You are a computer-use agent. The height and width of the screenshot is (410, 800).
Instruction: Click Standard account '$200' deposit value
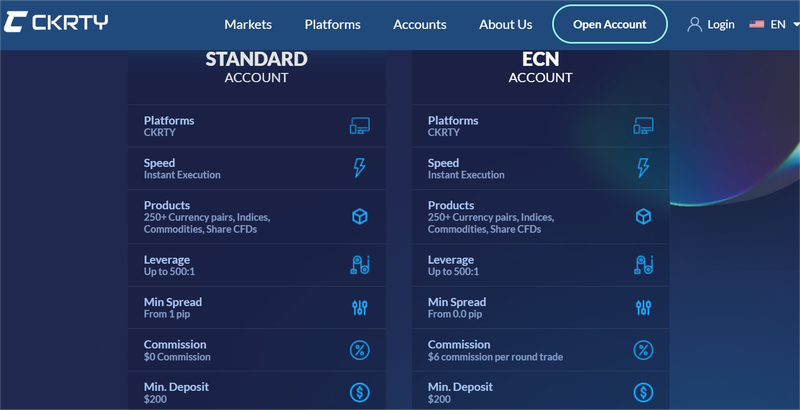[155, 399]
